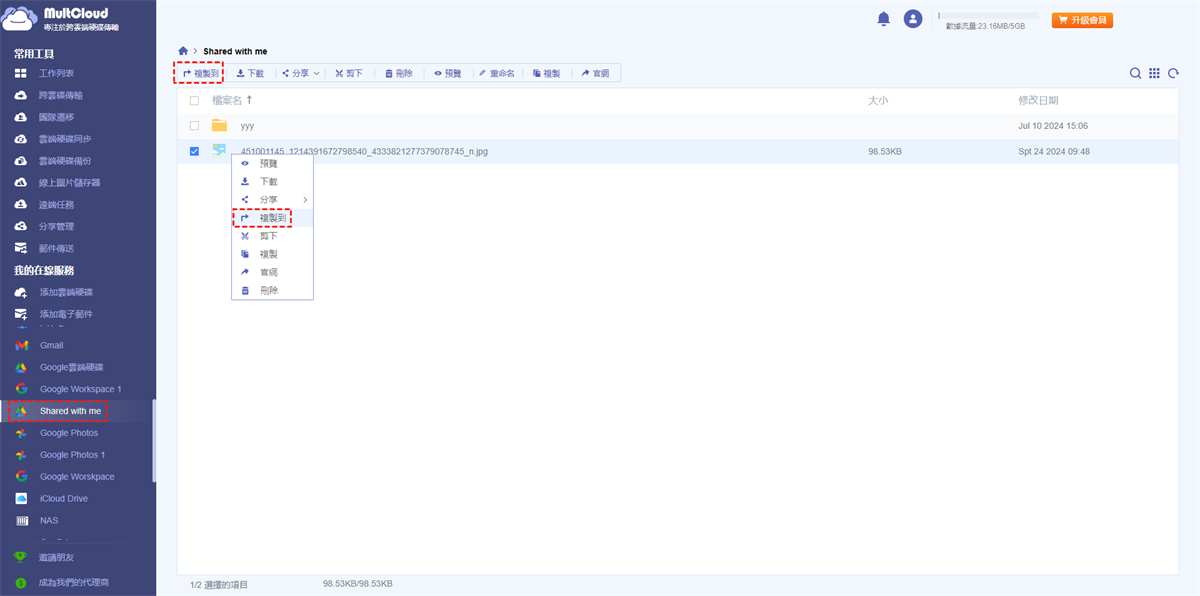Open 分享管理 in the sidebar

click(x=56, y=227)
